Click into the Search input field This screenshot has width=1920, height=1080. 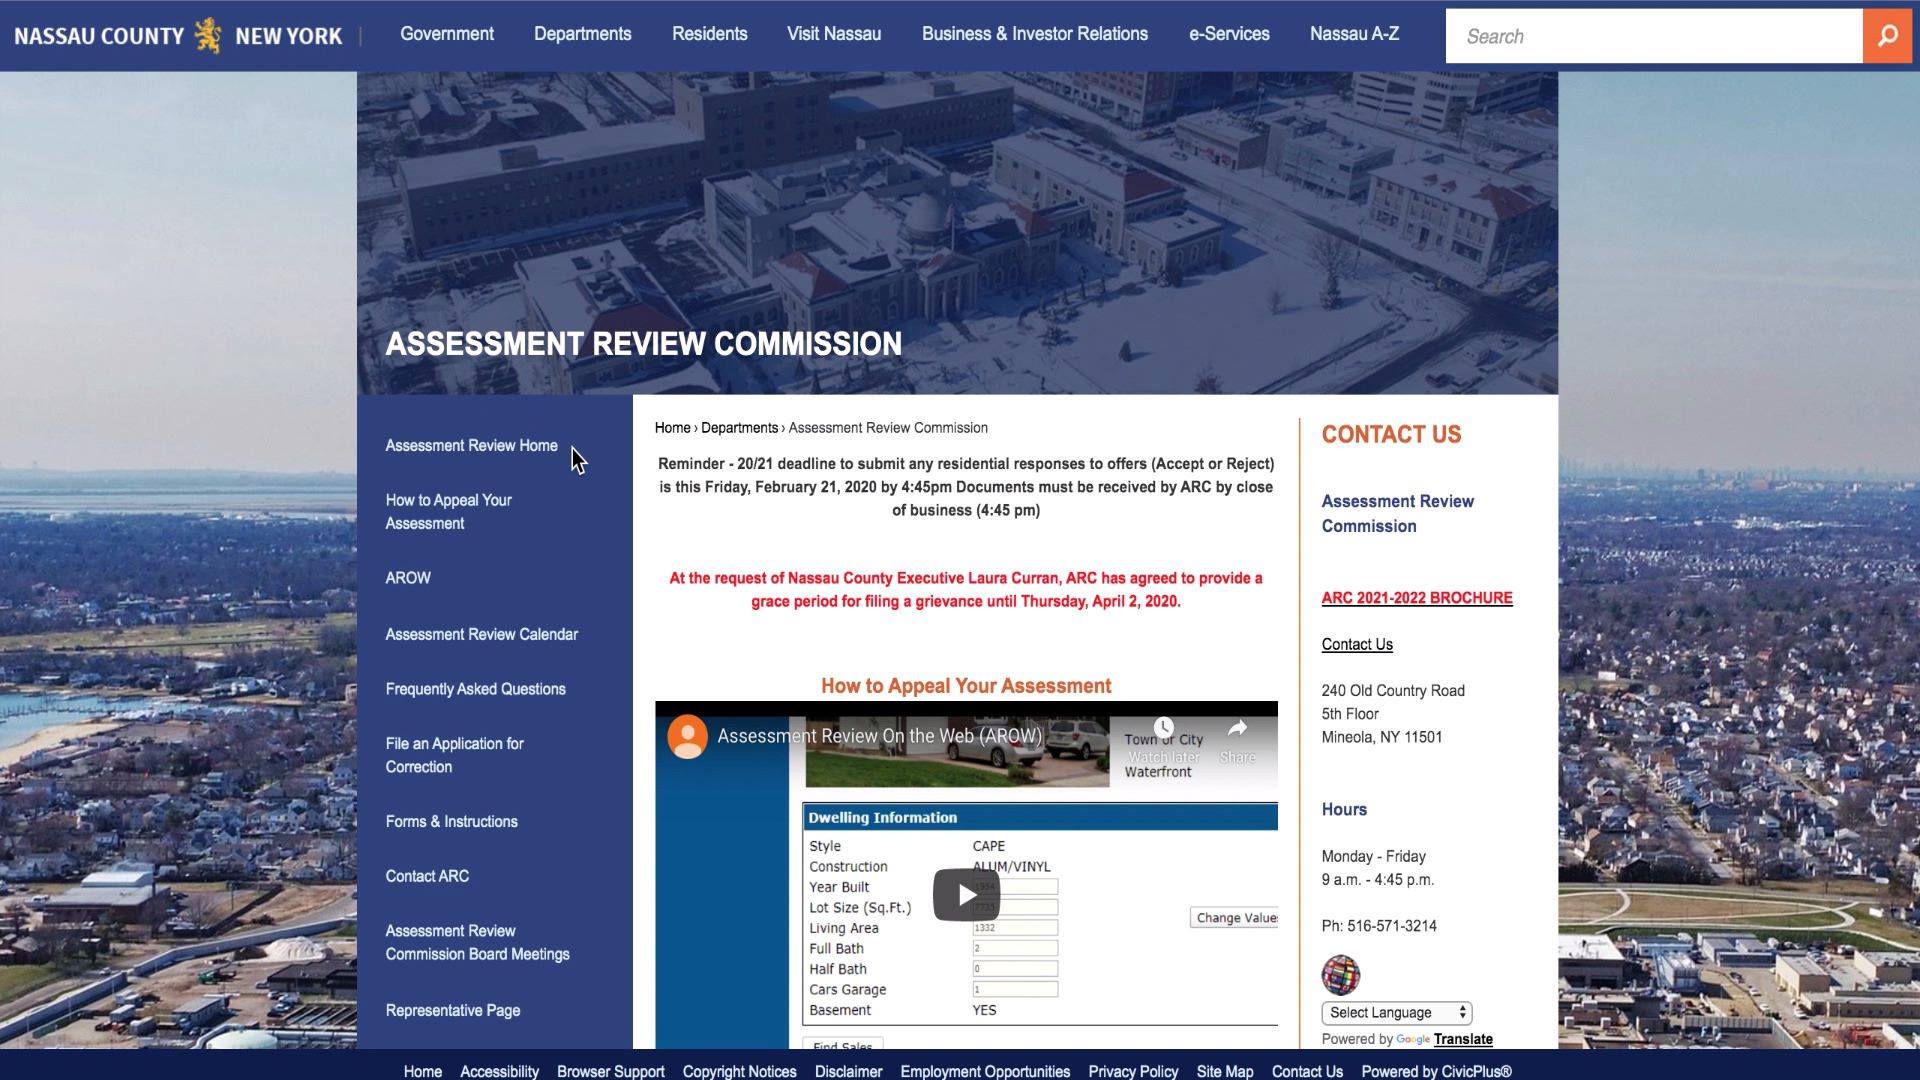(x=1654, y=36)
